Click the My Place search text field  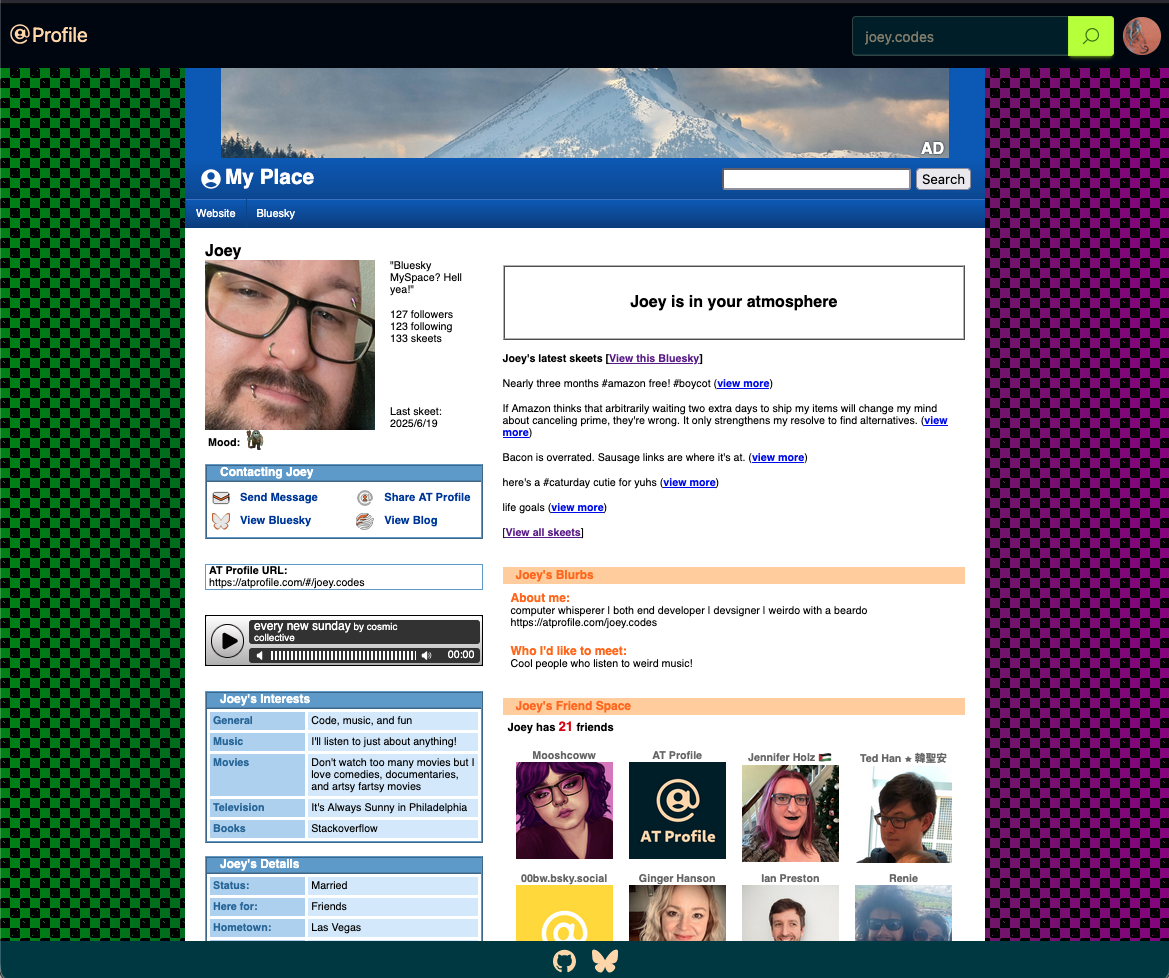pyautogui.click(x=816, y=179)
